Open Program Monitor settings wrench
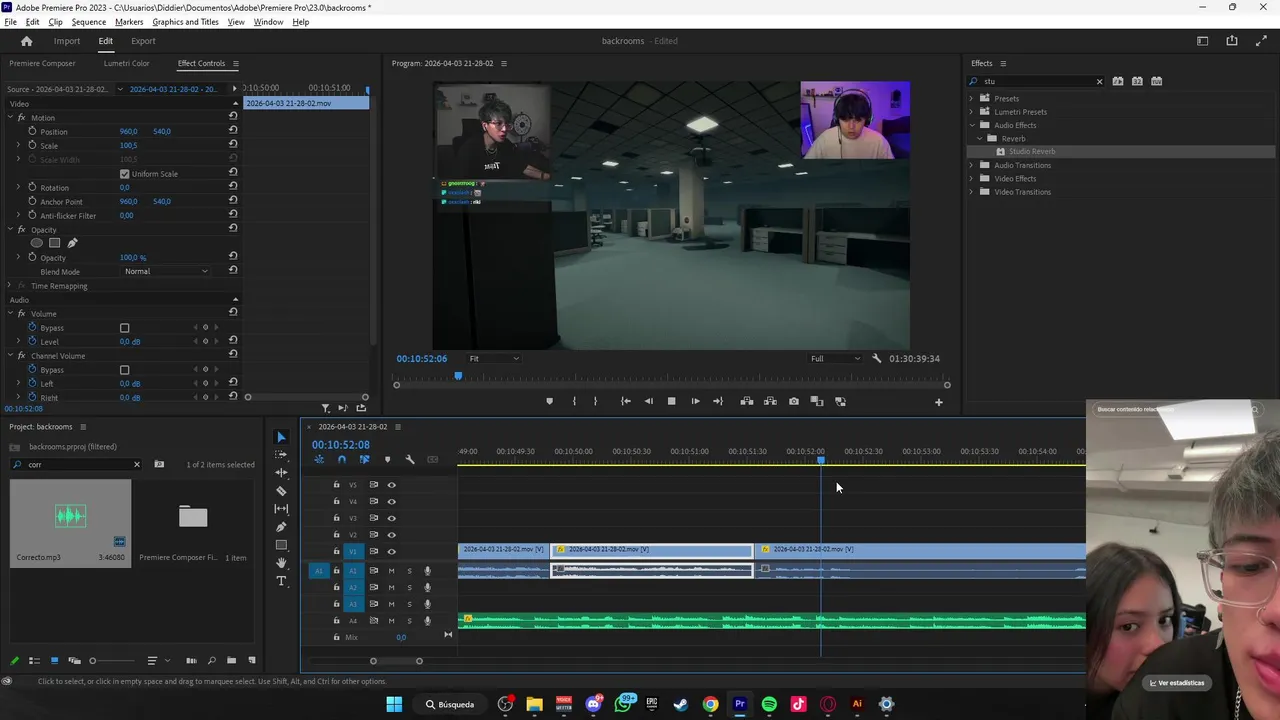This screenshot has height=720, width=1280. (x=877, y=358)
